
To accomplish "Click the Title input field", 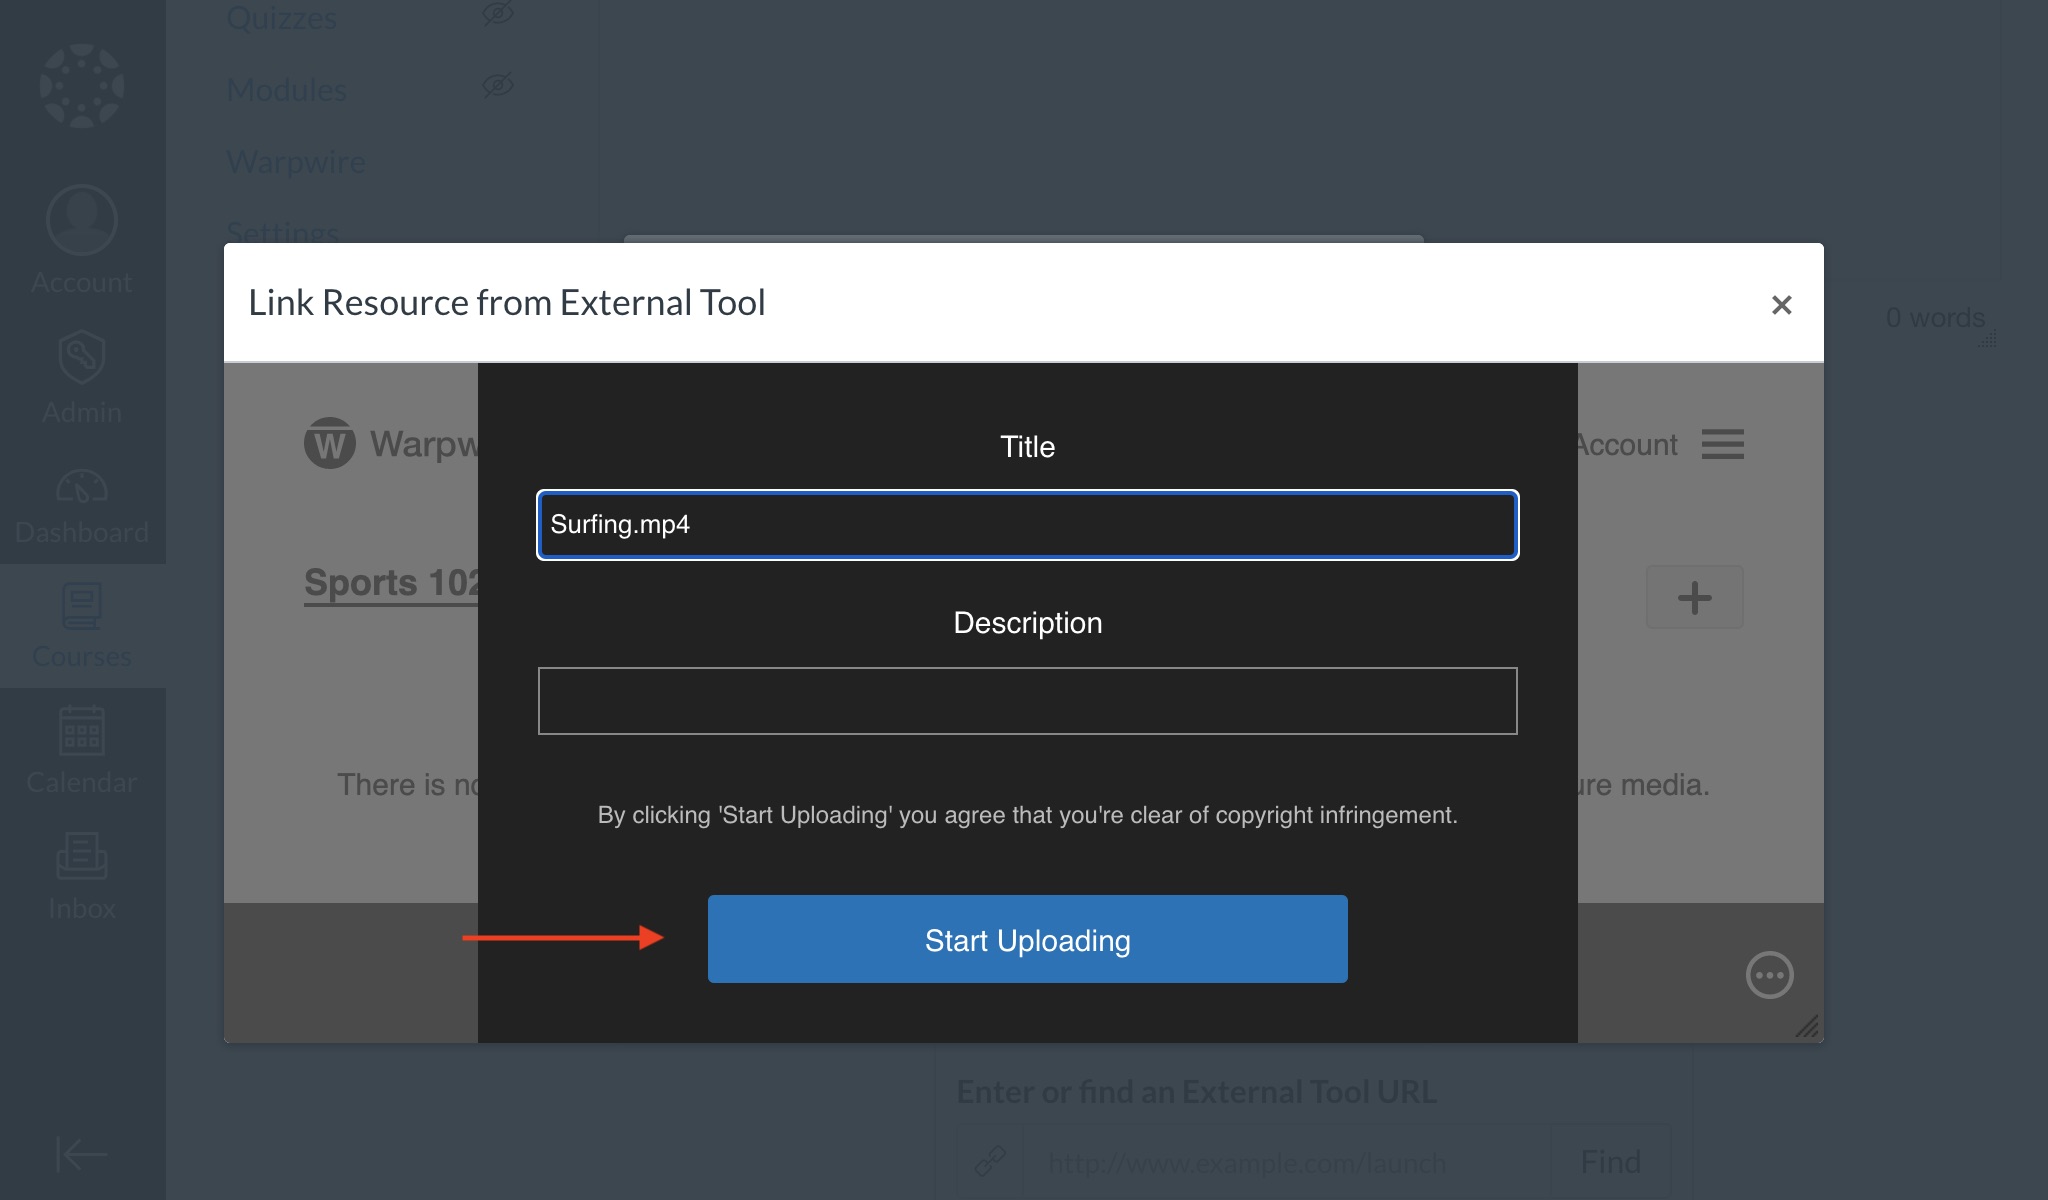I will click(1027, 525).
